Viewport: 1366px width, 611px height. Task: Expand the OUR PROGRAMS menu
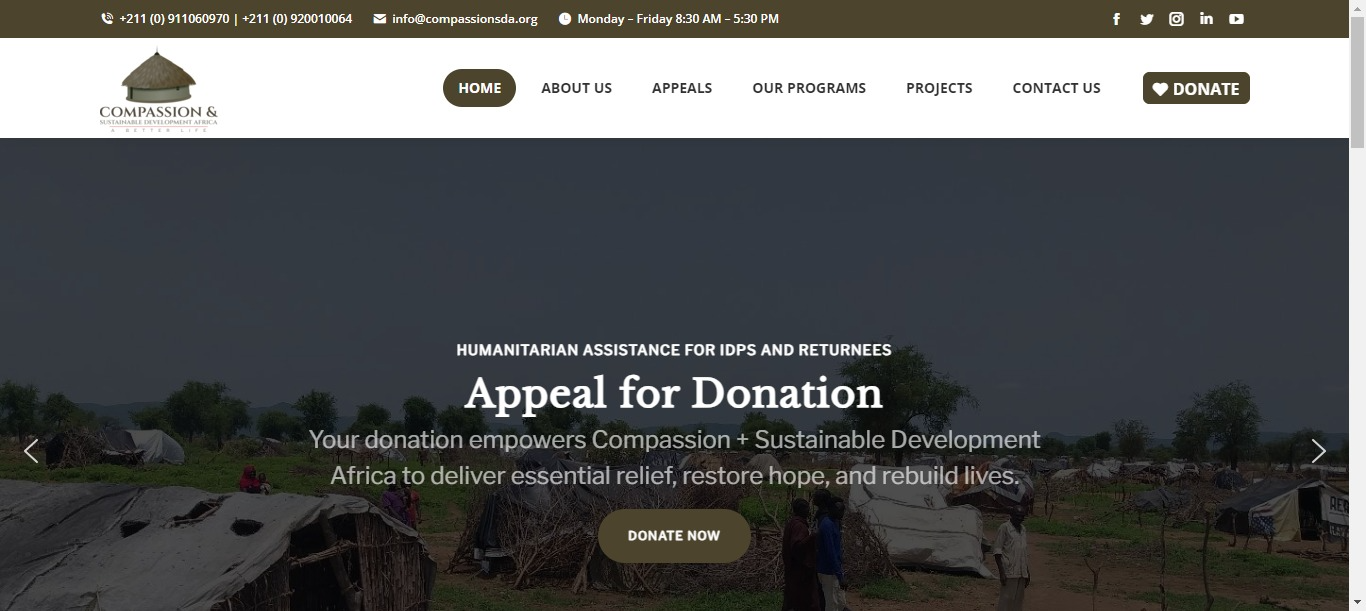(x=809, y=88)
